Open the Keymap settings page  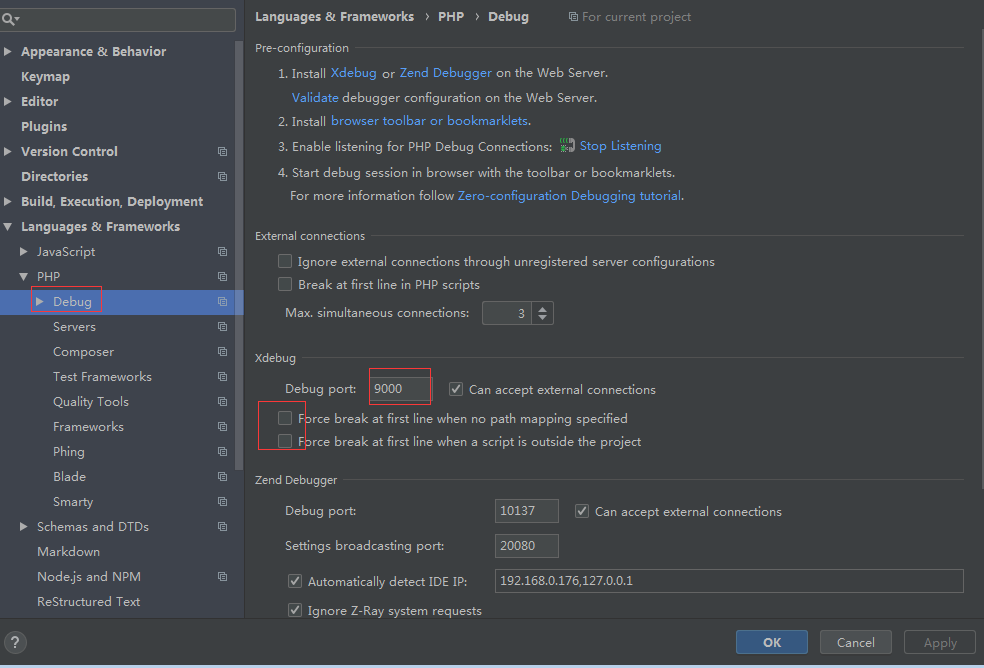click(x=45, y=77)
